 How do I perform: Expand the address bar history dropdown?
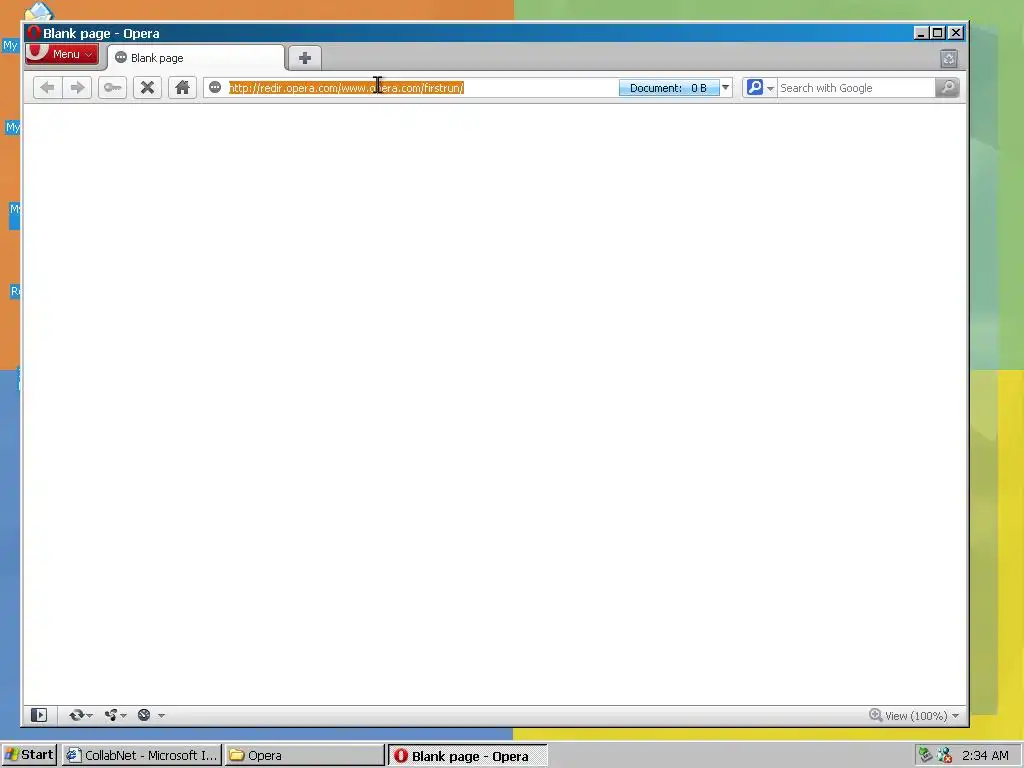(x=726, y=88)
